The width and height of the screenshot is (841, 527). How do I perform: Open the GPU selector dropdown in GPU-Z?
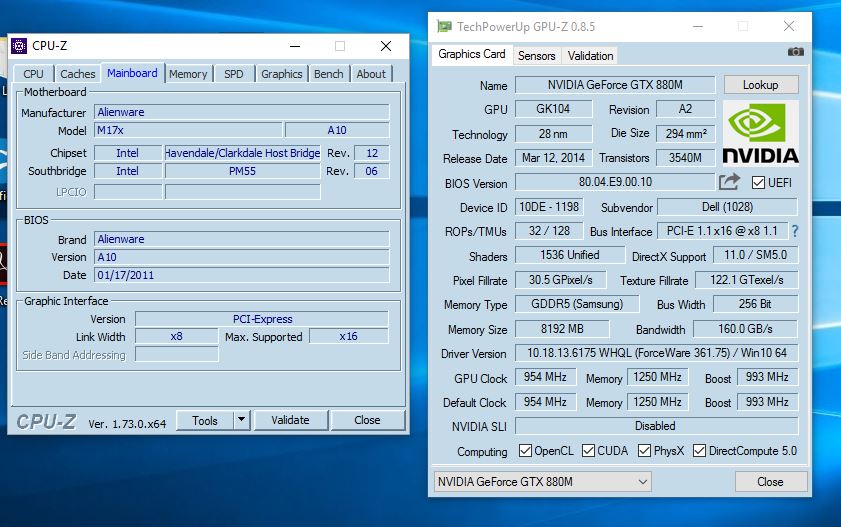tap(543, 481)
